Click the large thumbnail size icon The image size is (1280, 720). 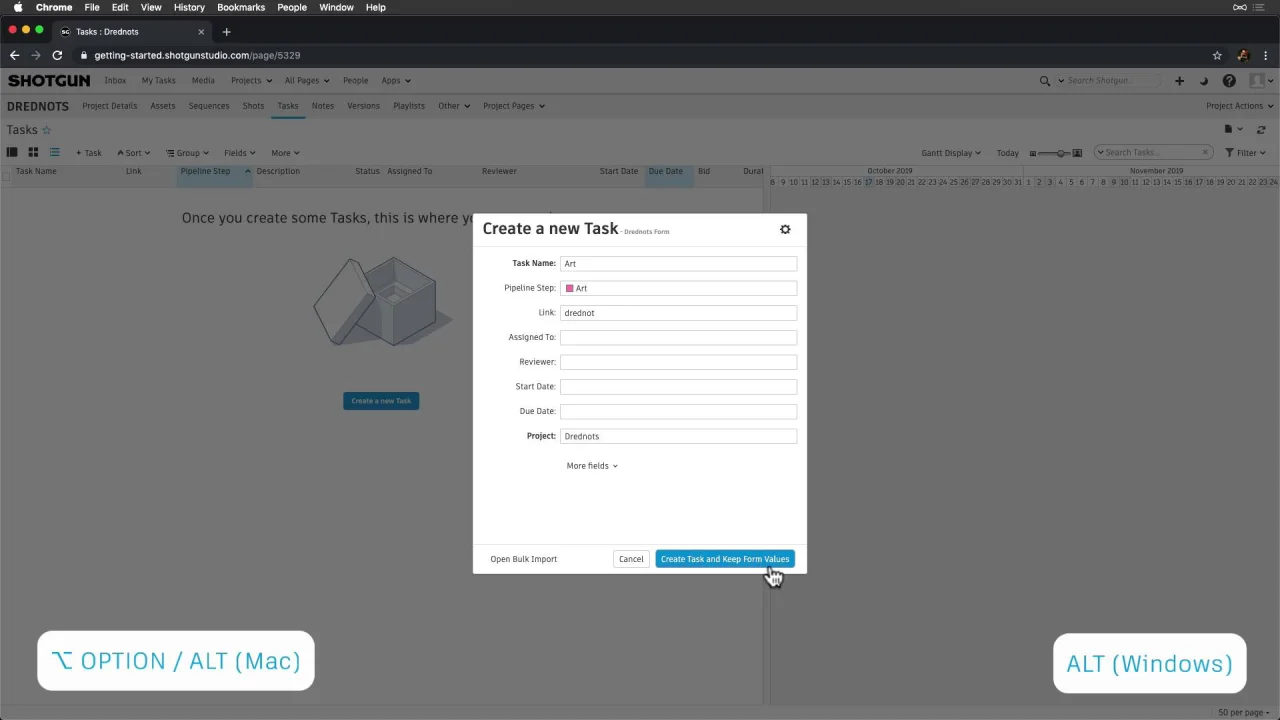pyautogui.click(x=1077, y=153)
